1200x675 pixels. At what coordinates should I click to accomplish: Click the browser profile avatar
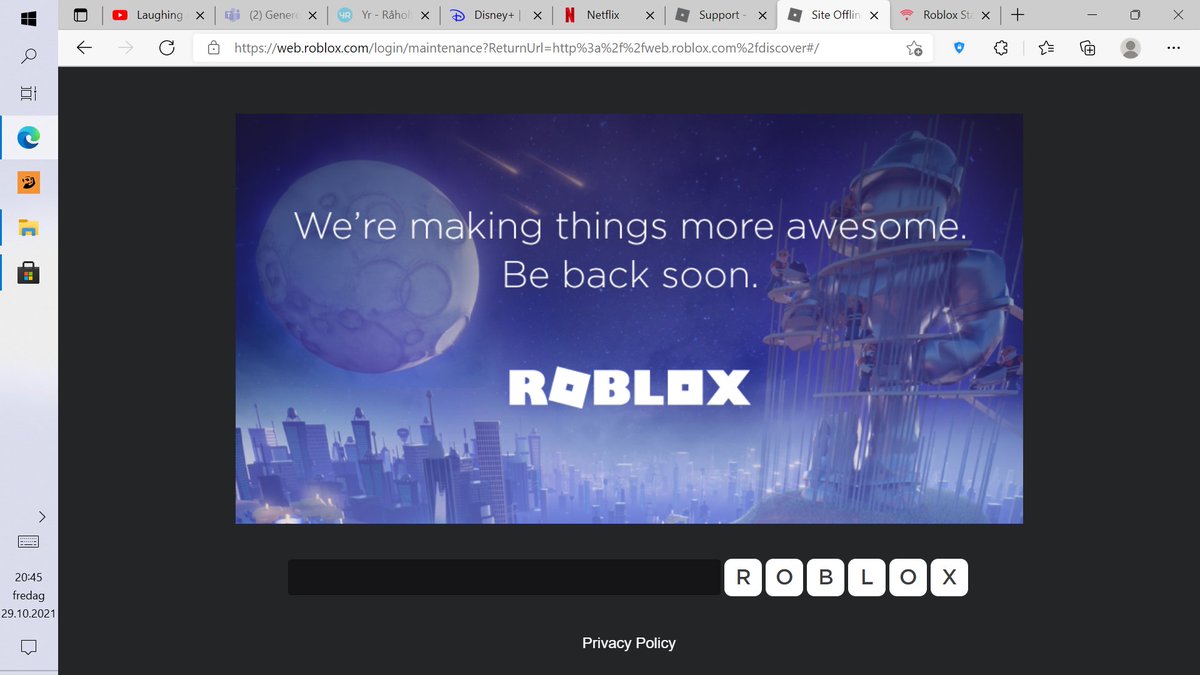click(1130, 47)
